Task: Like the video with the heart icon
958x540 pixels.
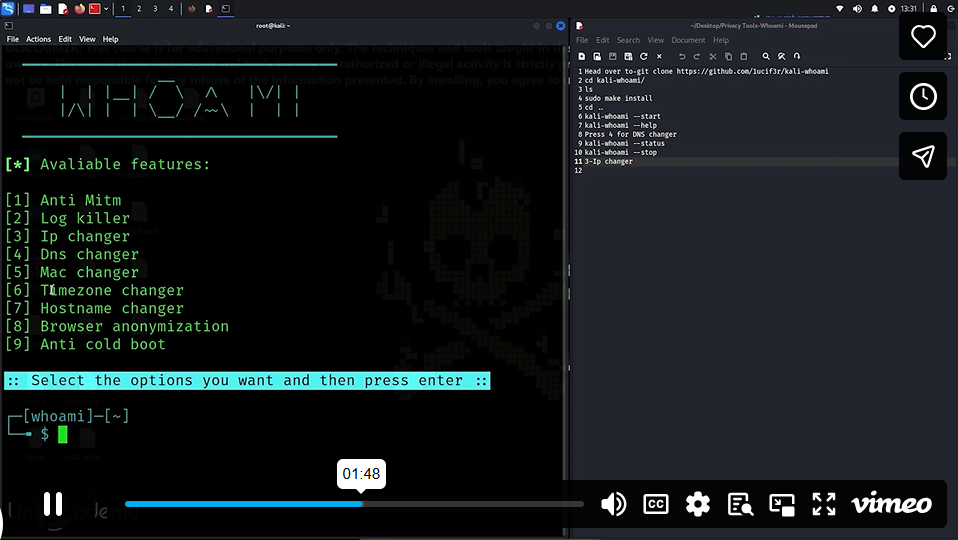Action: 923,37
